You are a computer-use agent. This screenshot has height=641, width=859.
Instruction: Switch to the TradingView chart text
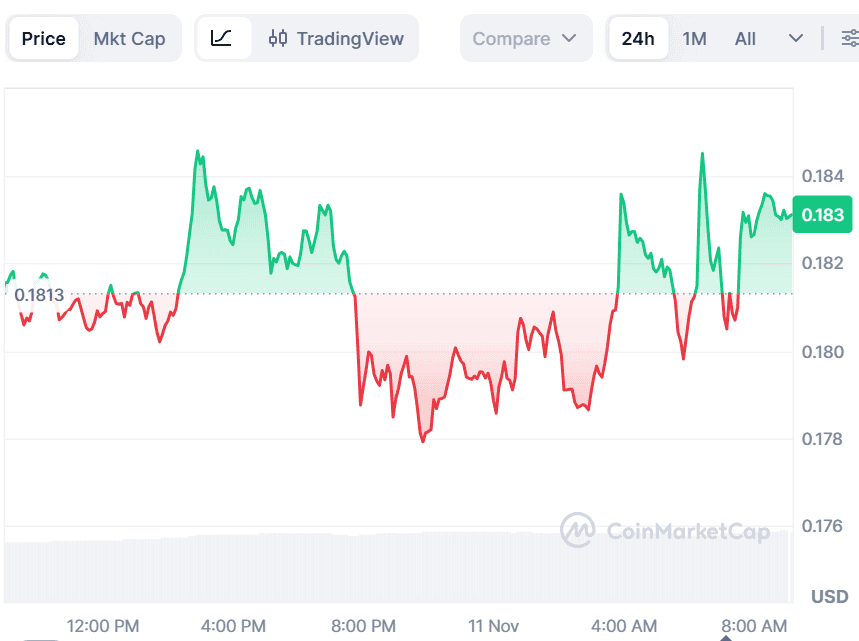(x=350, y=39)
